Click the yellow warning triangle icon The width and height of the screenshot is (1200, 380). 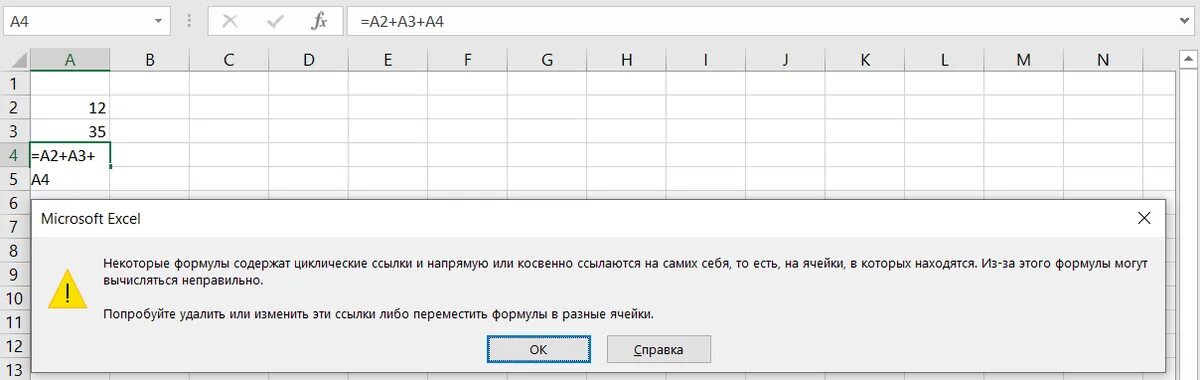[67, 289]
